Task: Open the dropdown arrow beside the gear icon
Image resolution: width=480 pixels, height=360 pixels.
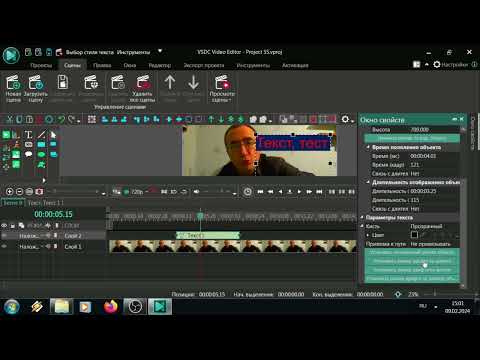Action: [352, 121]
